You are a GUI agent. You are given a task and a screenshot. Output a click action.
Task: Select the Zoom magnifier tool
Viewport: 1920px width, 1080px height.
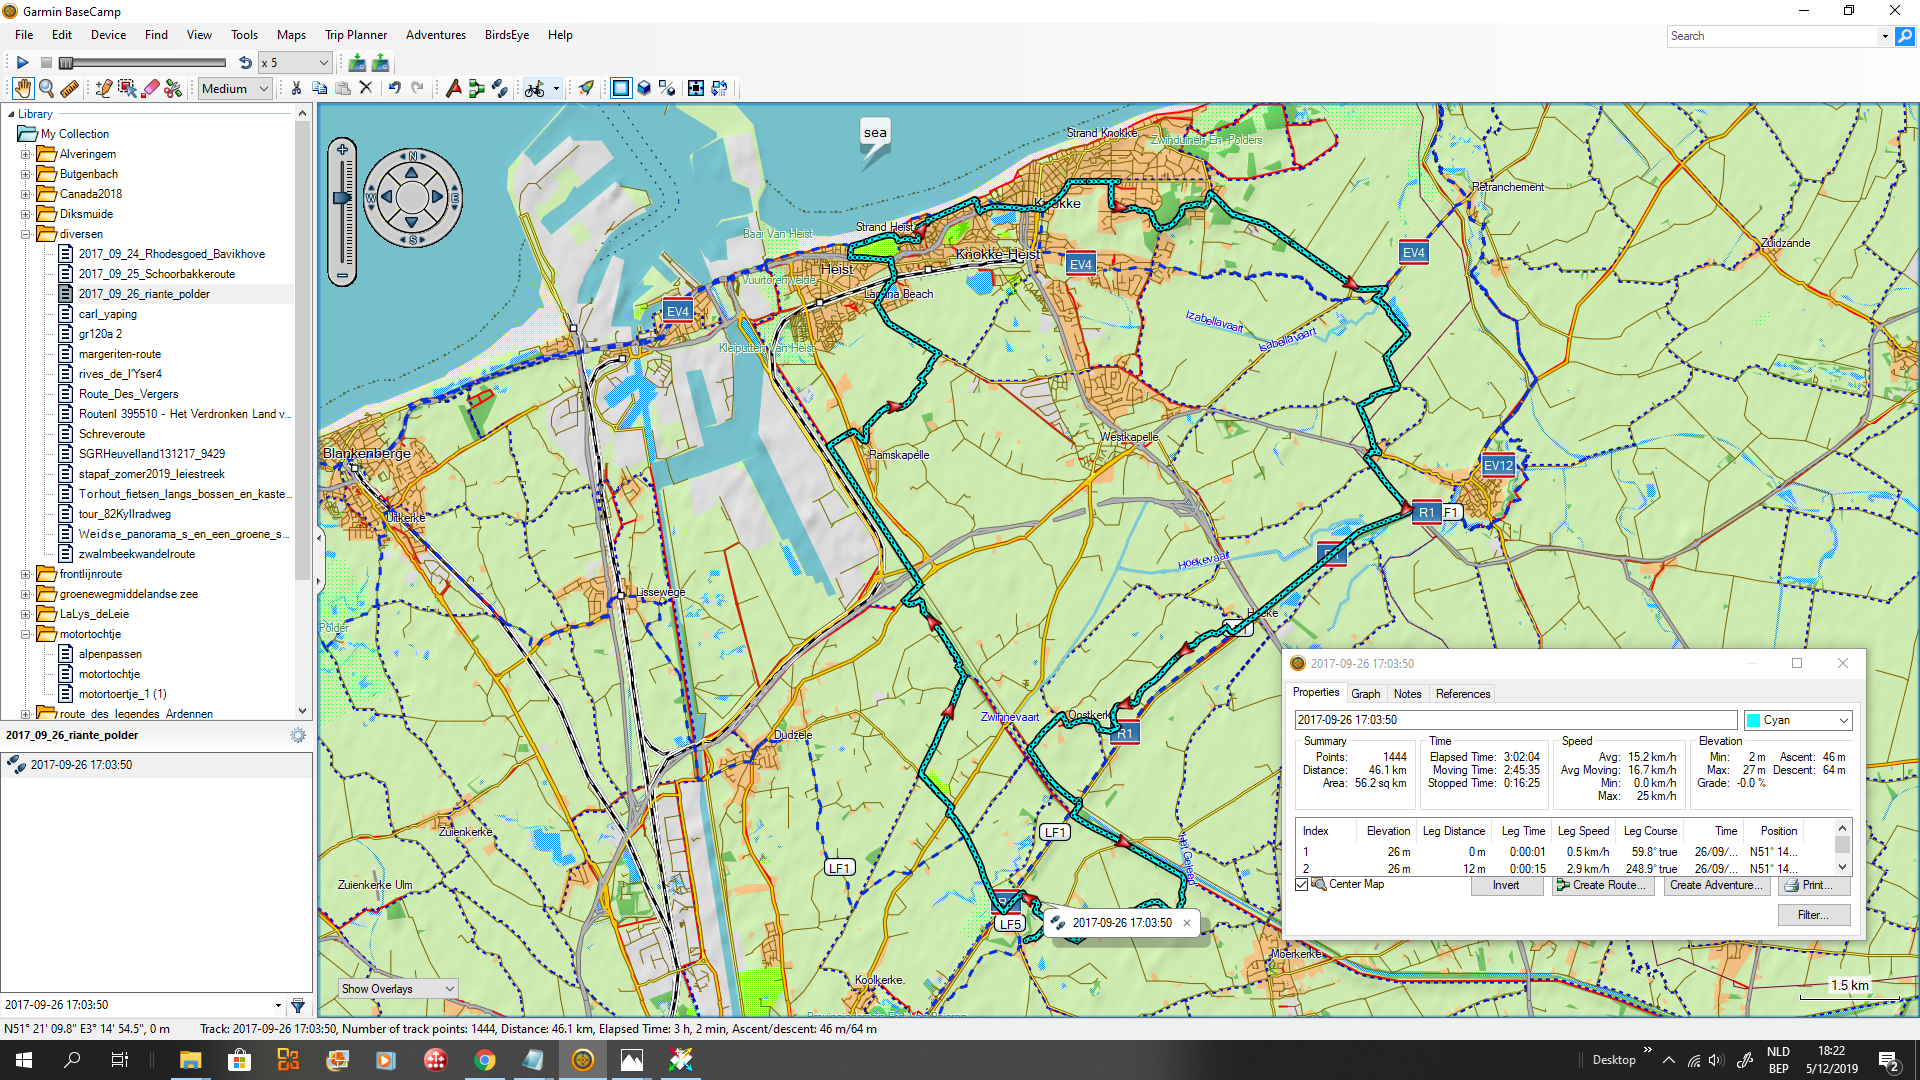[46, 89]
